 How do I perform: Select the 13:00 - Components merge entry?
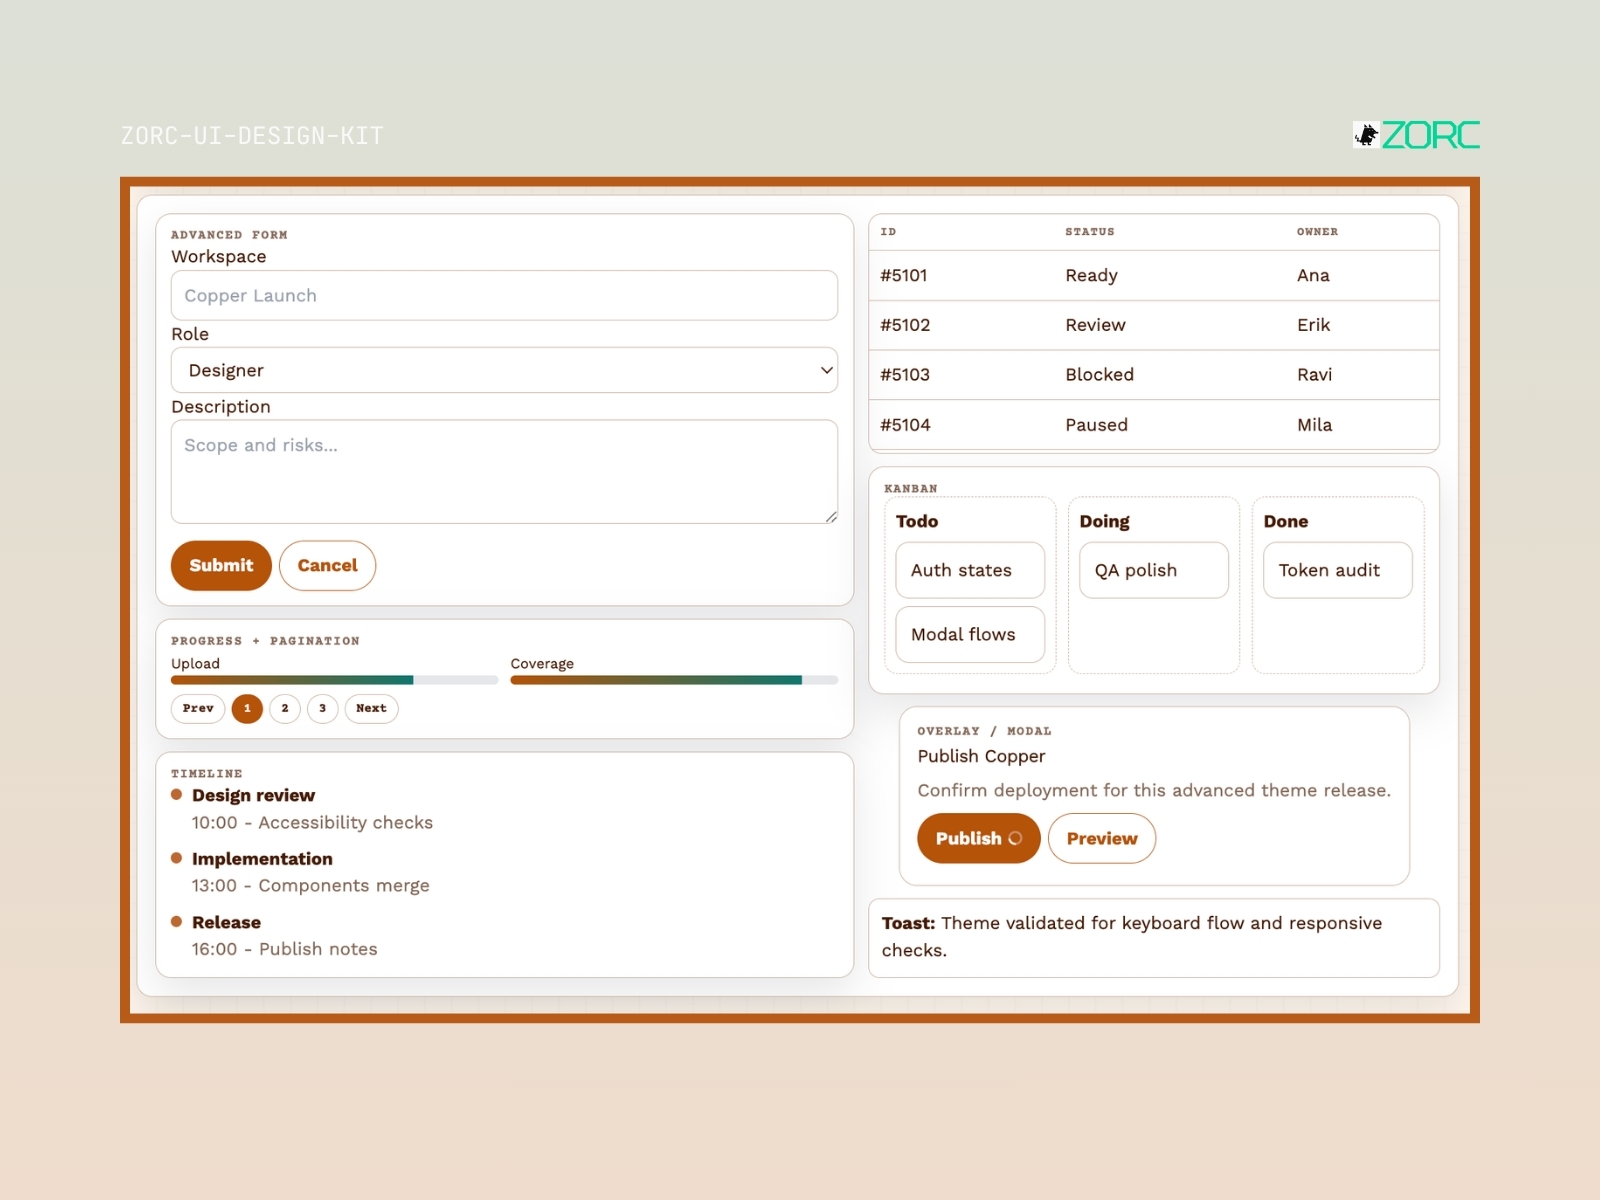[x=310, y=885]
